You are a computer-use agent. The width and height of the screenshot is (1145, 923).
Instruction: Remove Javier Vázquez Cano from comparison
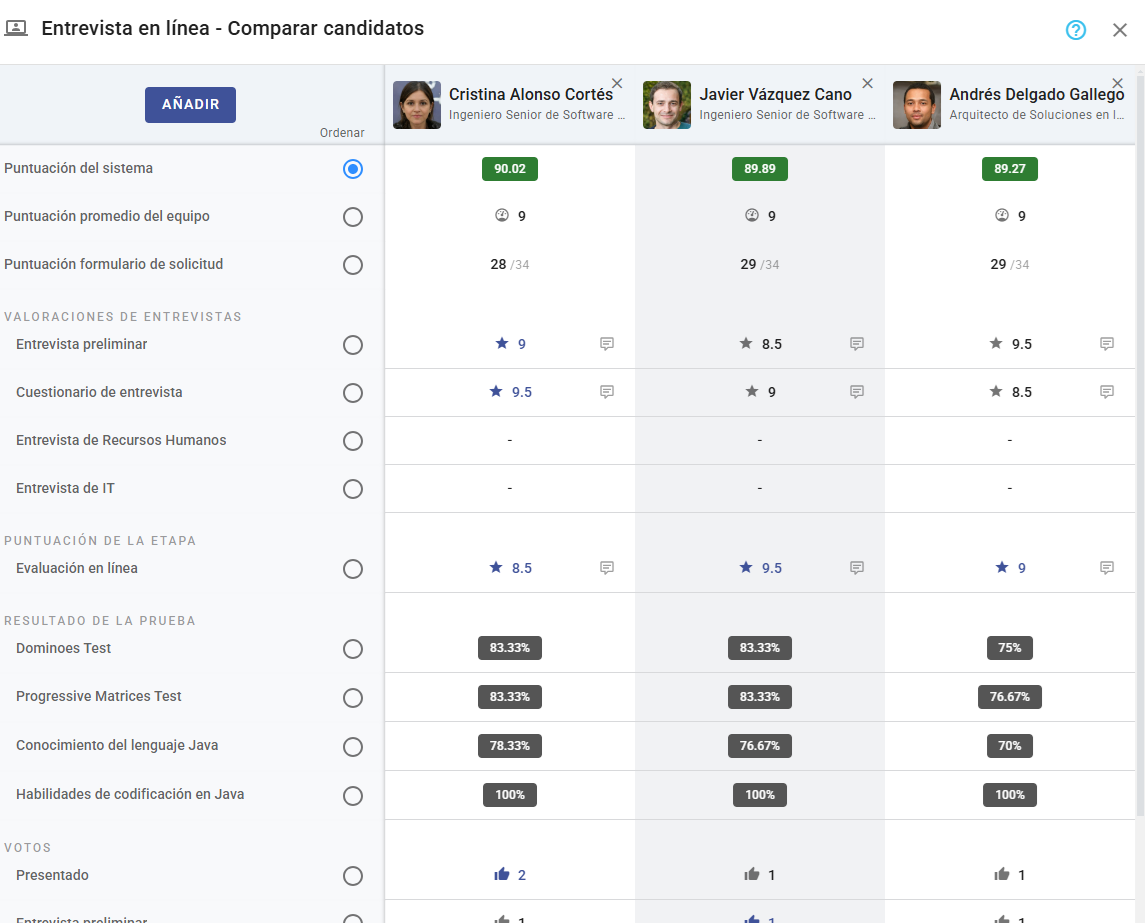click(x=867, y=84)
